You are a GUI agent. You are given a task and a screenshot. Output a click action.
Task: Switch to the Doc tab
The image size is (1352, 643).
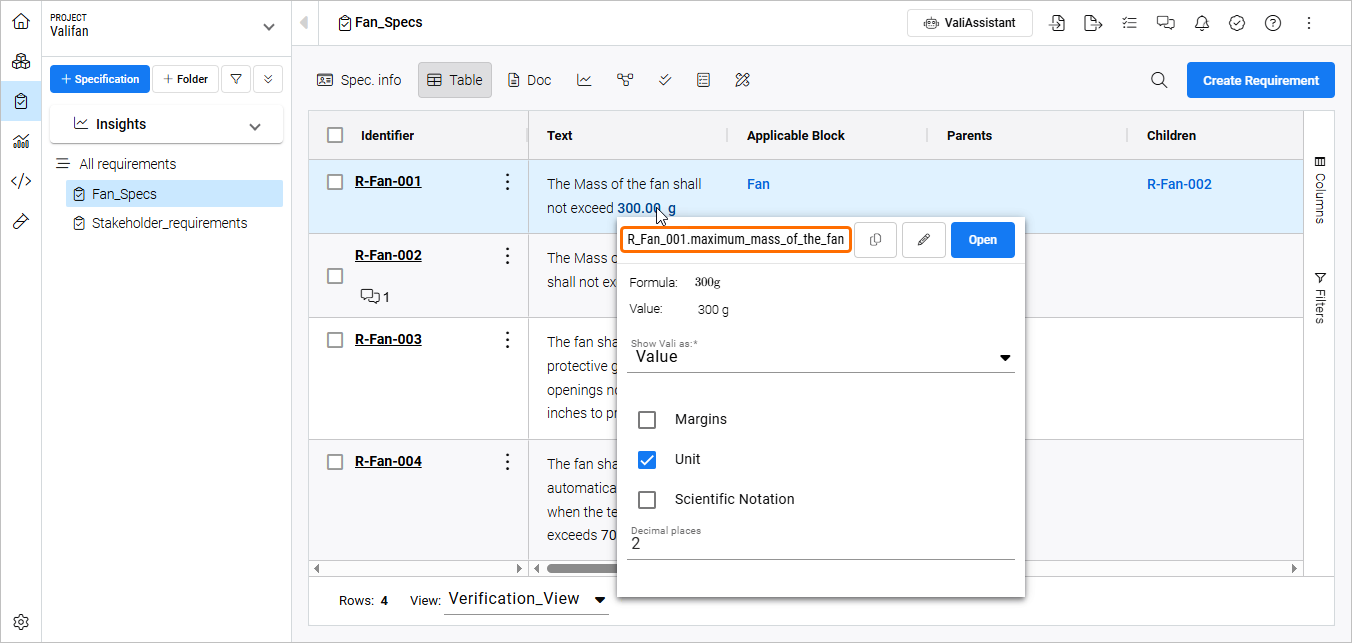coord(529,80)
